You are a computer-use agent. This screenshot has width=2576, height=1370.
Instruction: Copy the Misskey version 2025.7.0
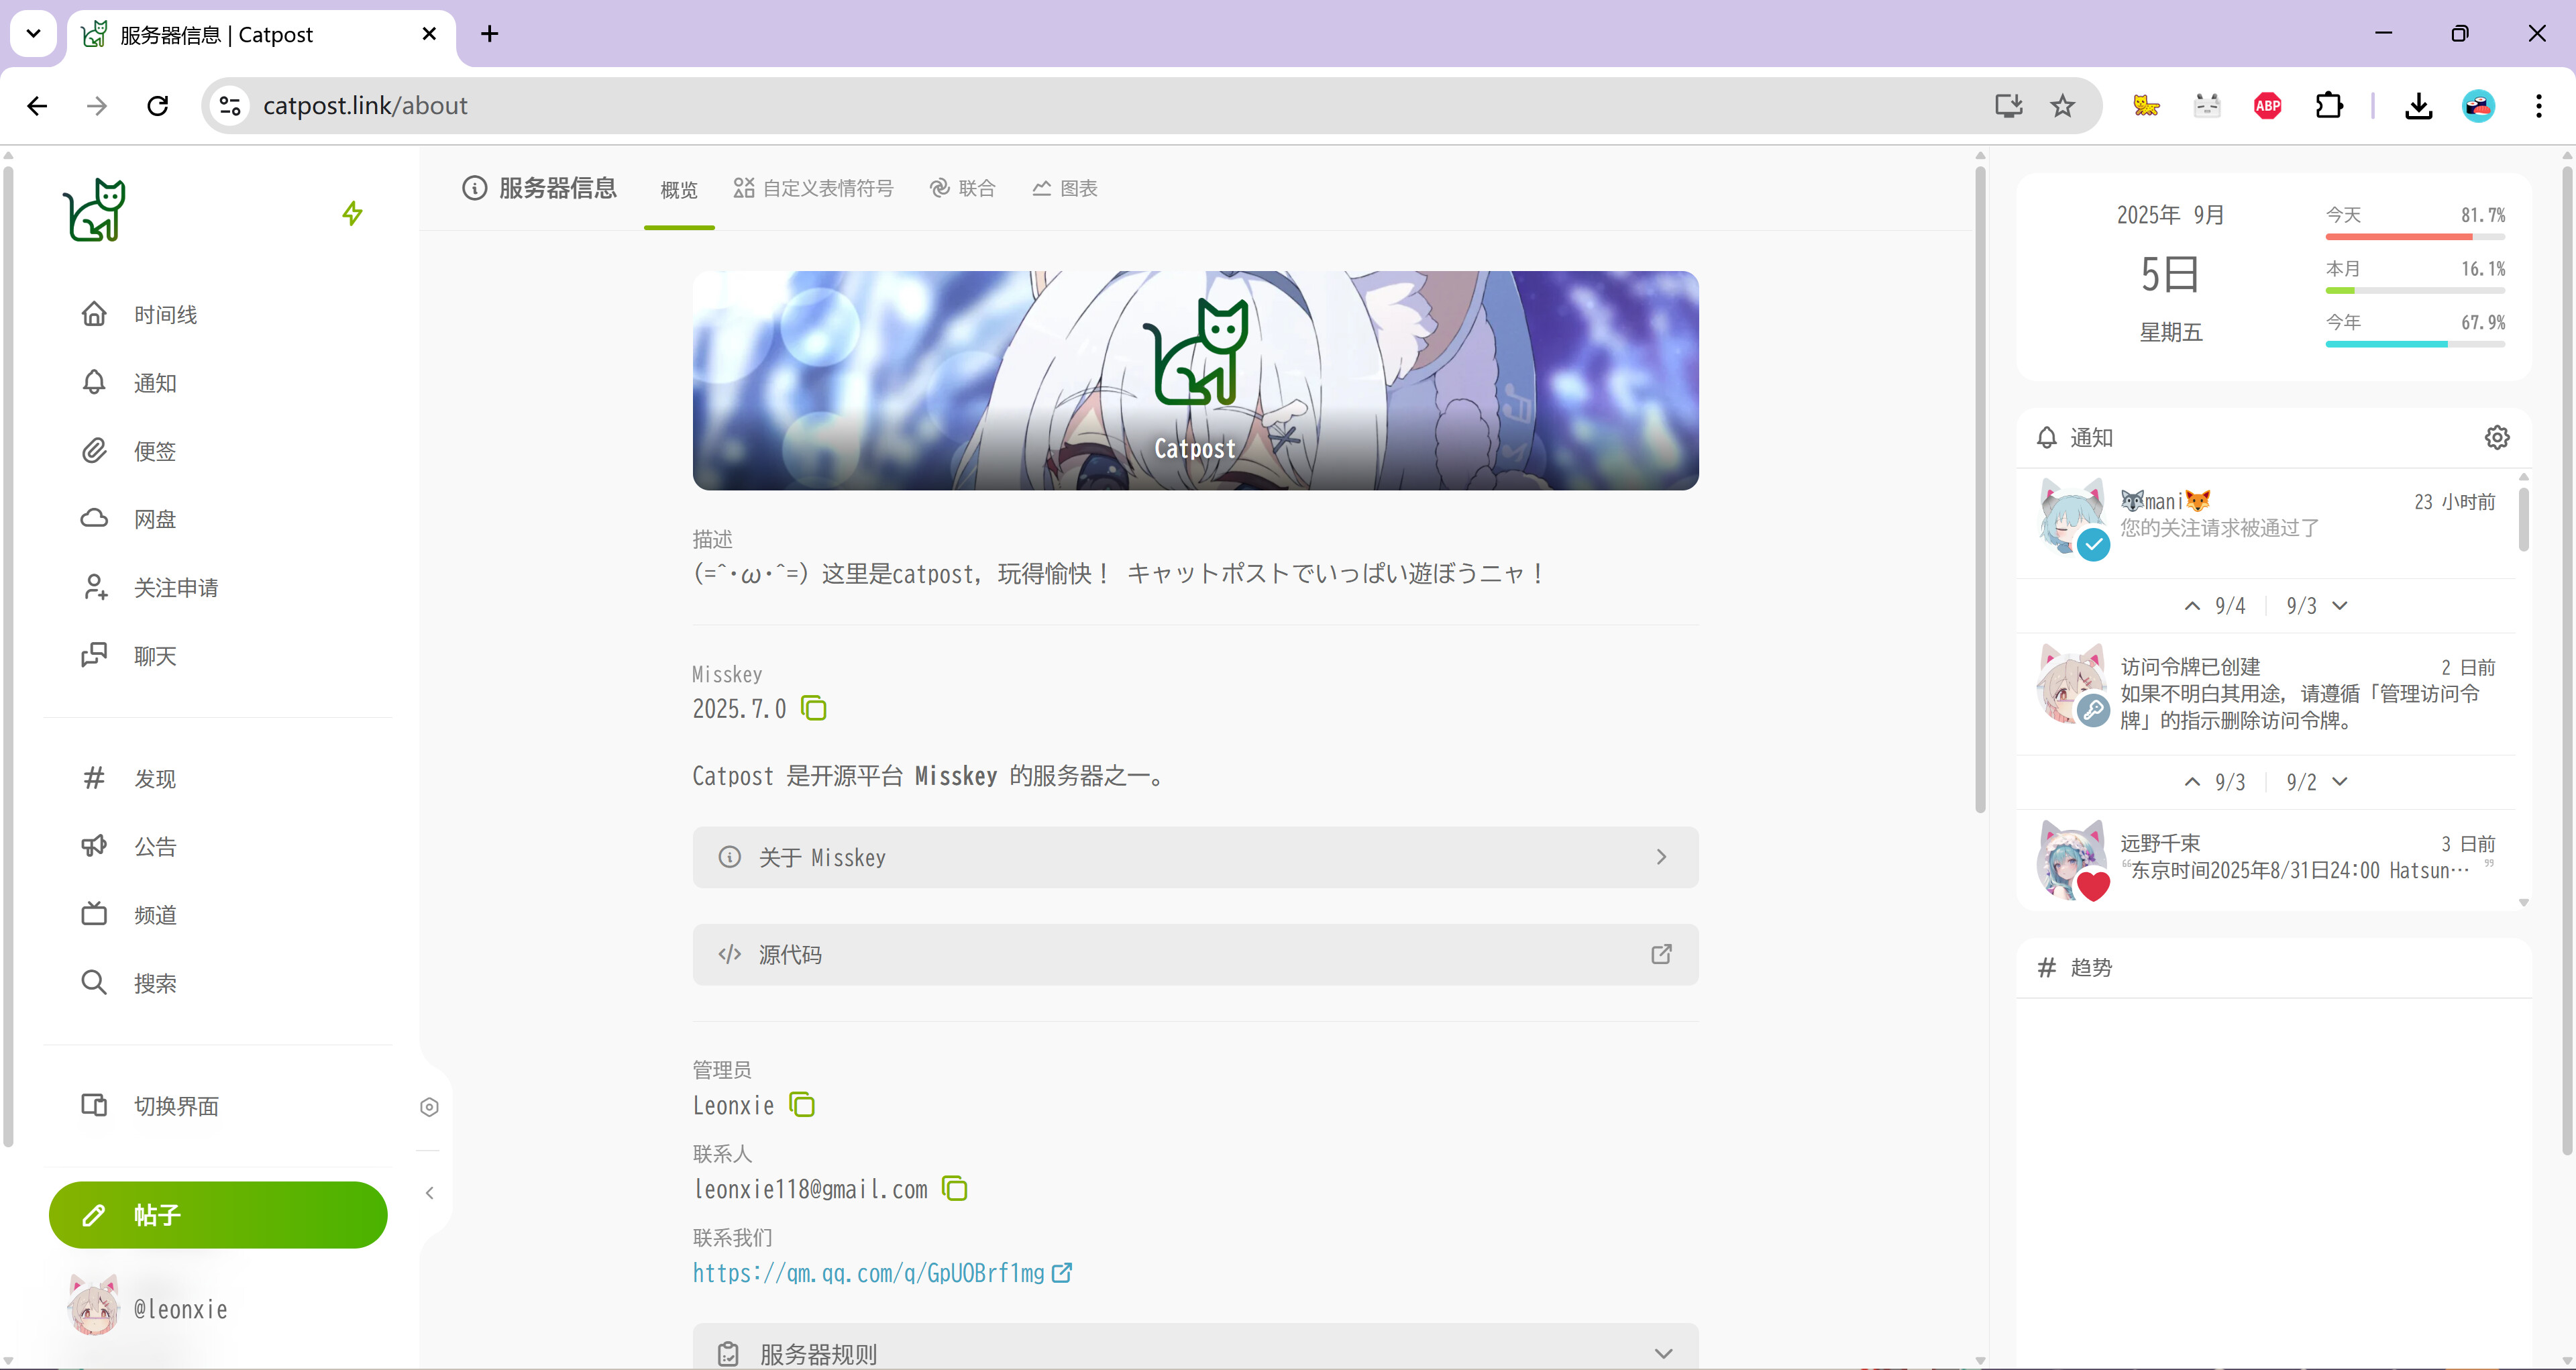tap(814, 709)
